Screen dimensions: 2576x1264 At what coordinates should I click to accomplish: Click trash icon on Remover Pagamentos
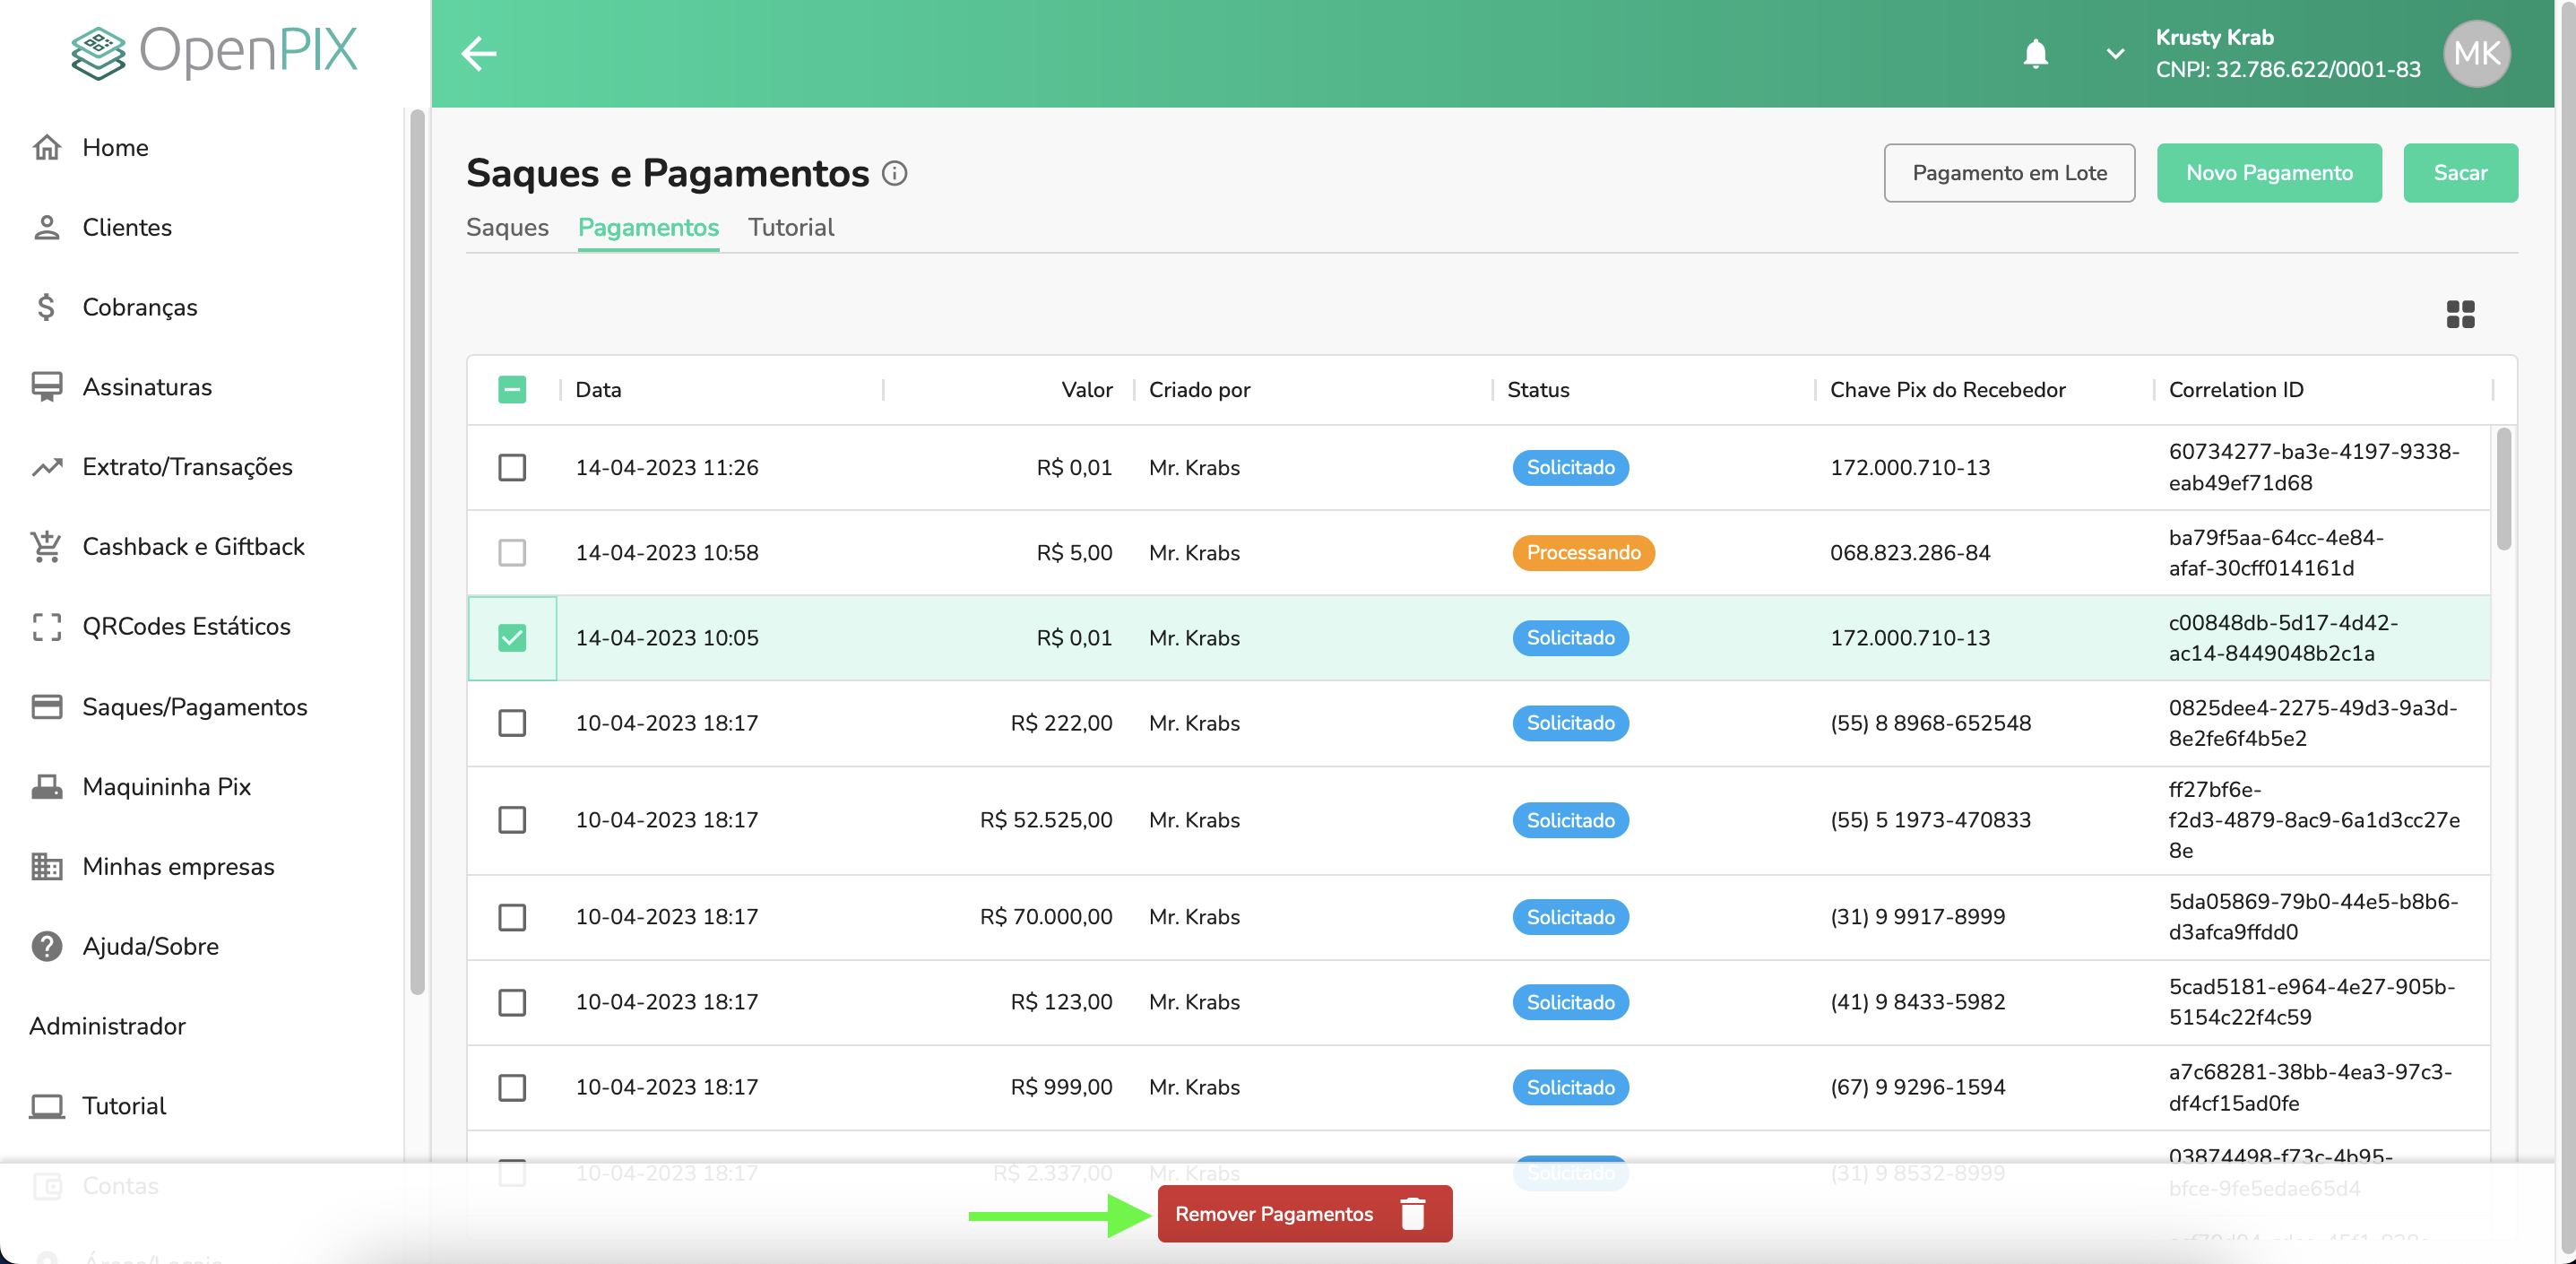tap(1413, 1214)
